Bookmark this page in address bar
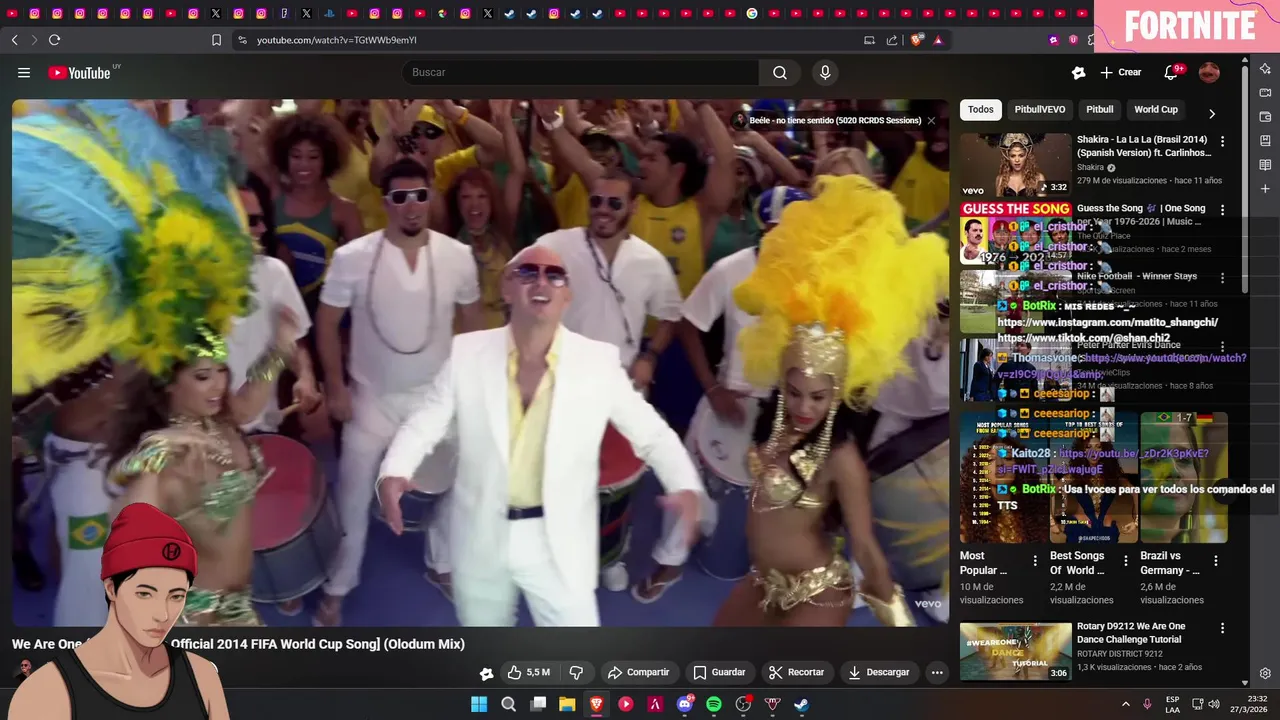This screenshot has width=1280, height=720. (216, 40)
